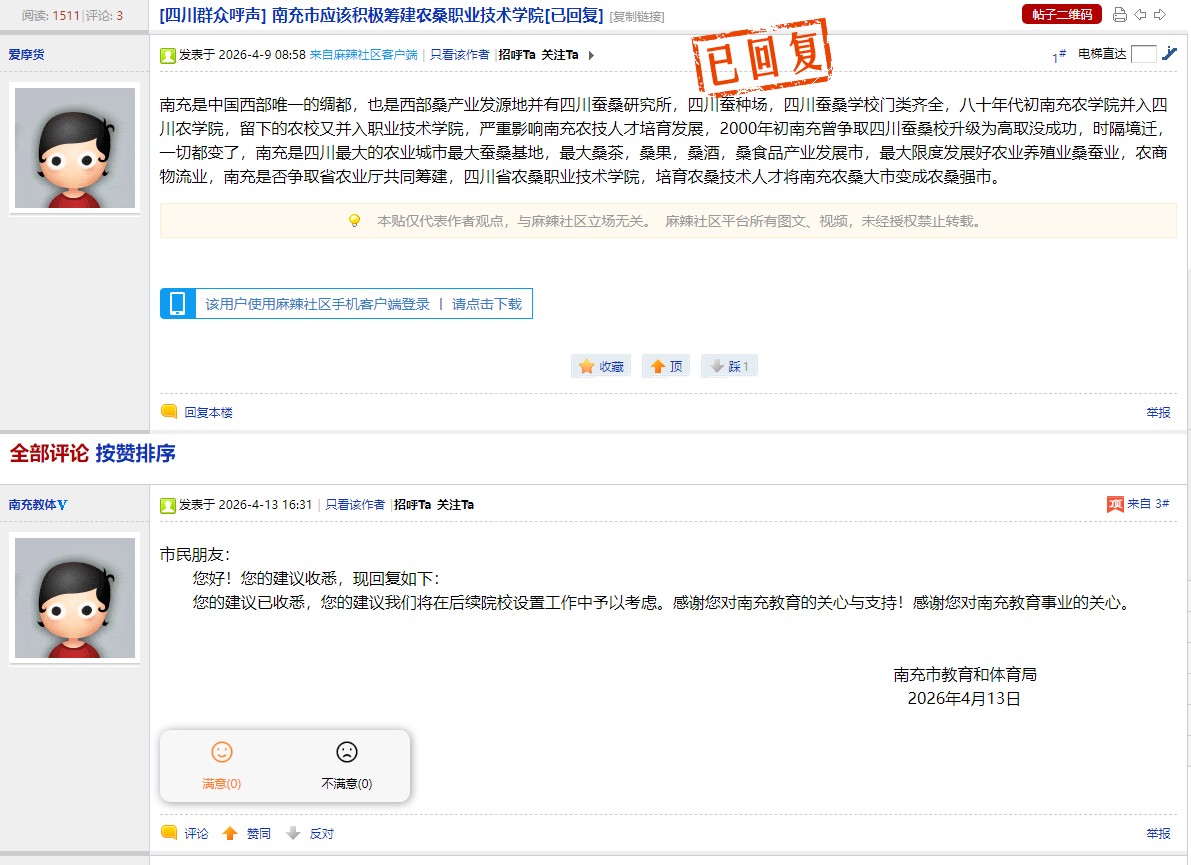Viewport: 1191px width, 865px height.
Task: Click the print post icon
Action: click(1119, 15)
